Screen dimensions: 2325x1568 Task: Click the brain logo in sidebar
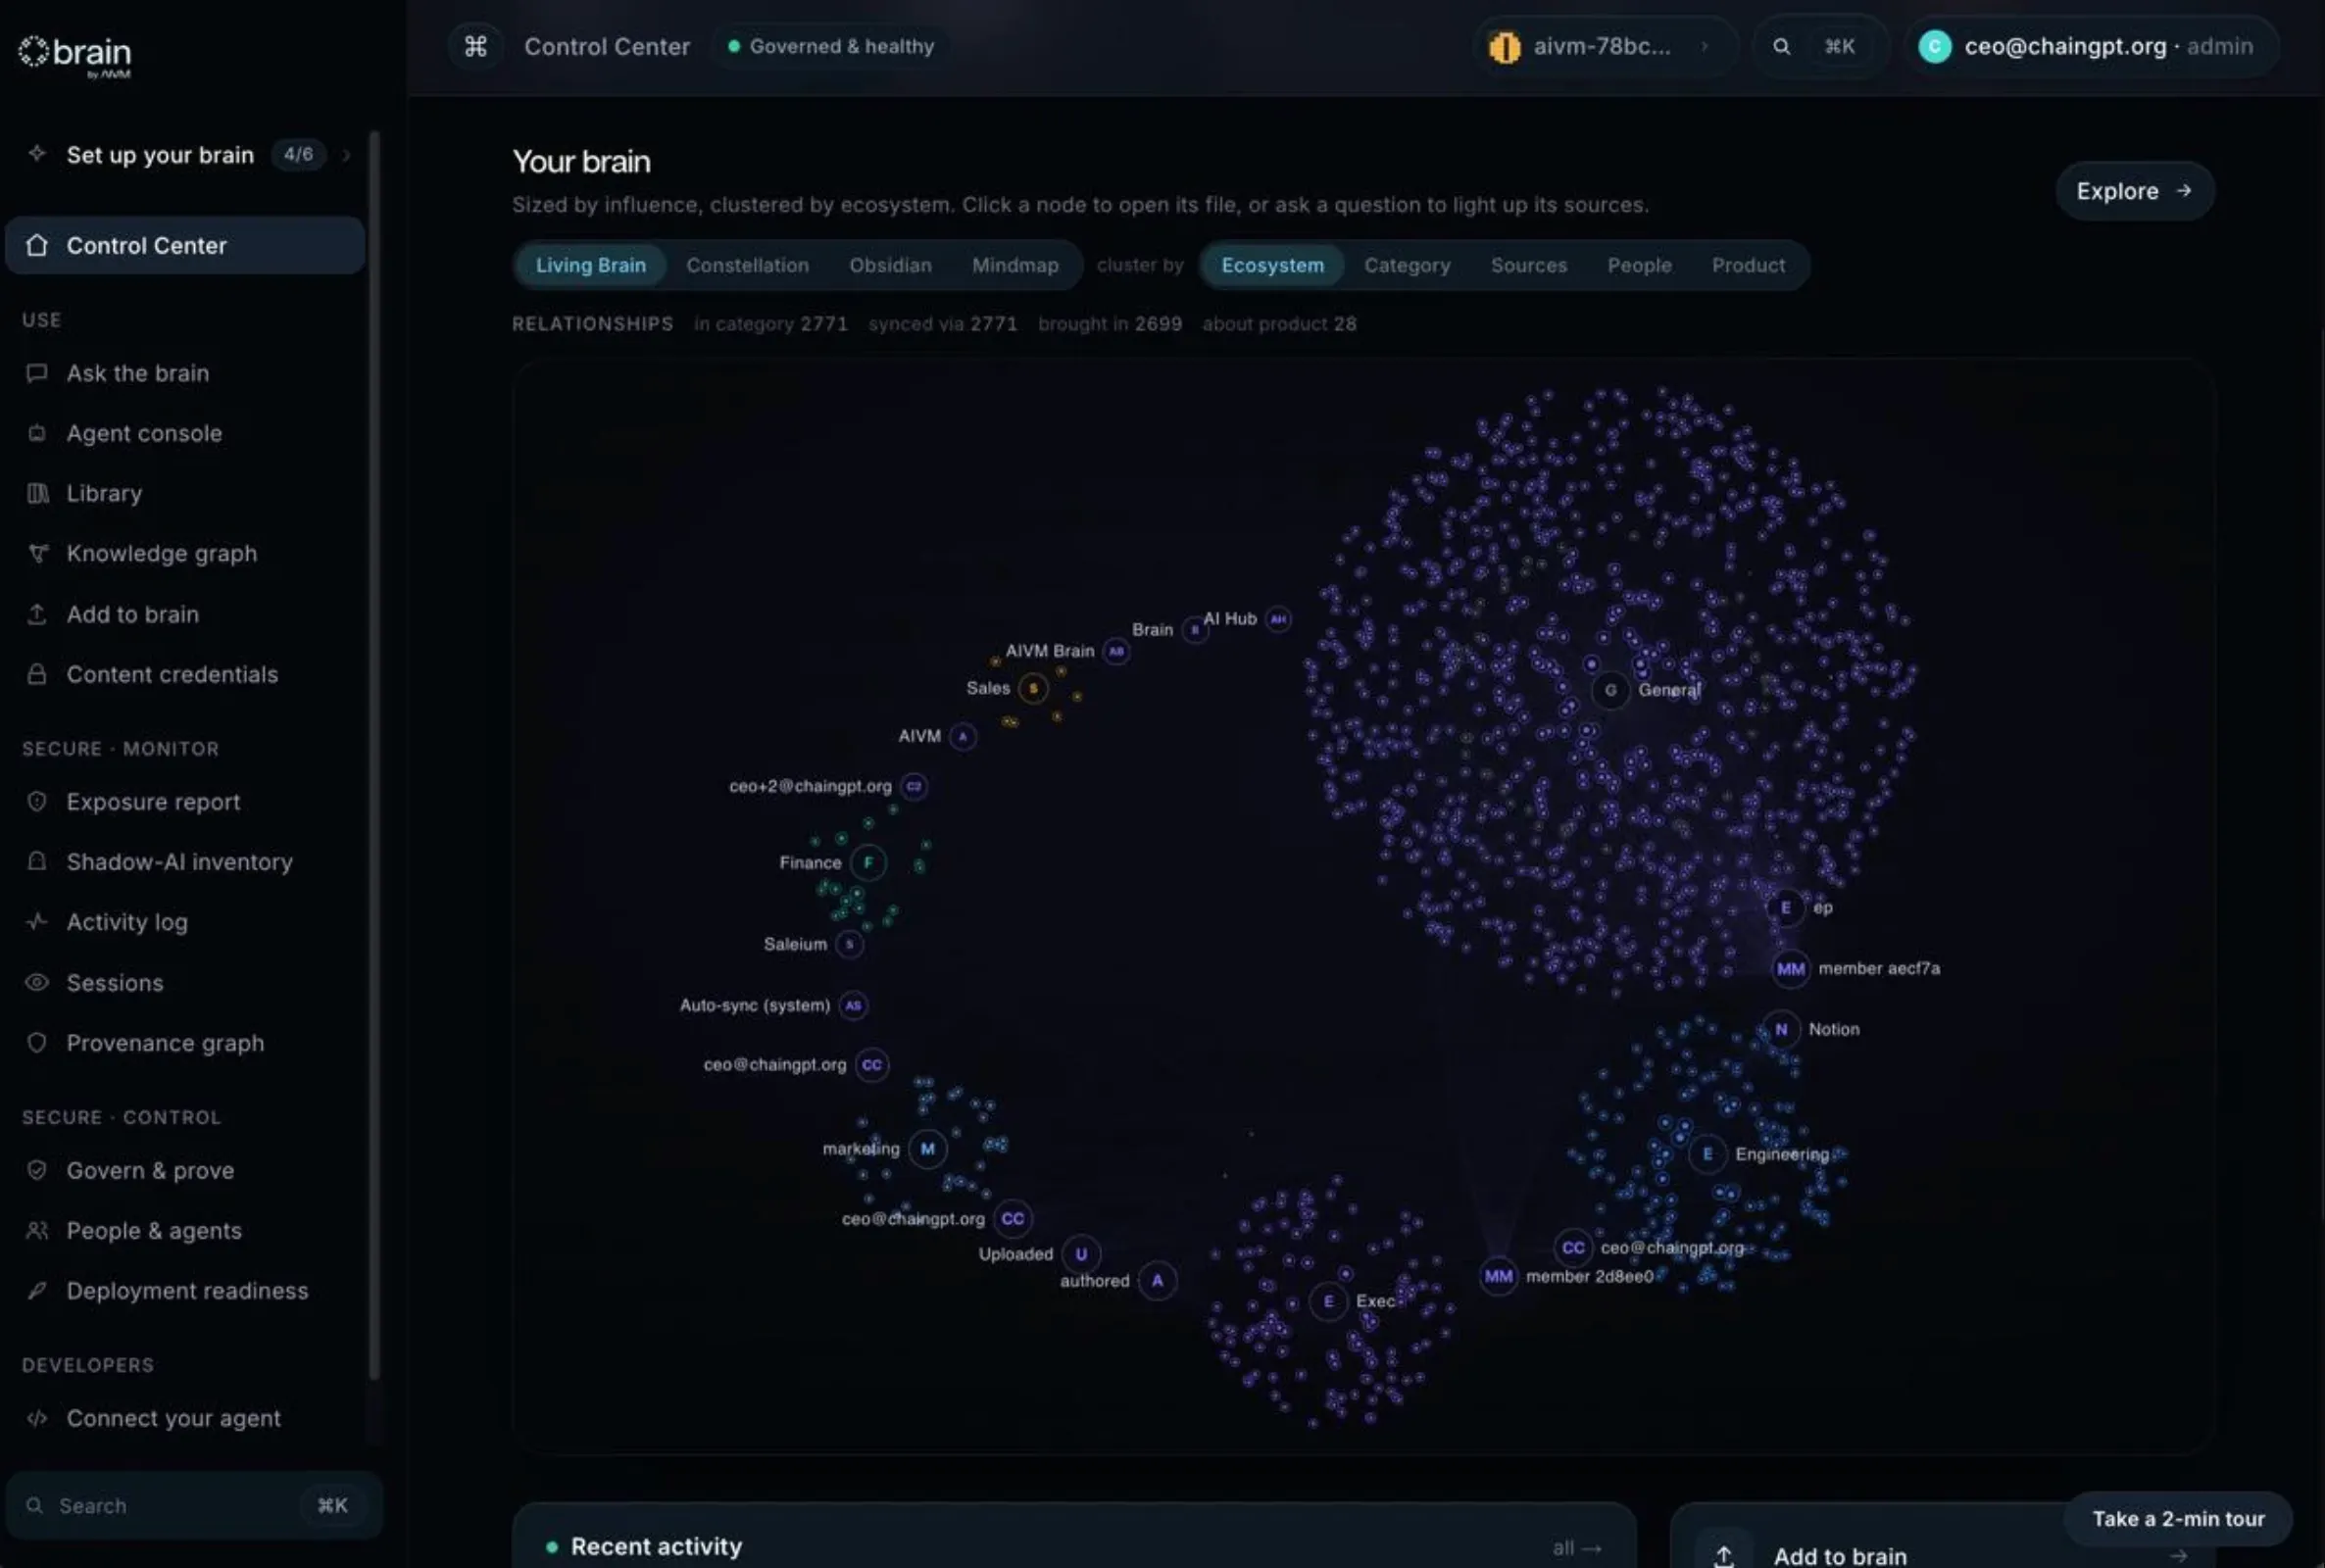(x=75, y=55)
